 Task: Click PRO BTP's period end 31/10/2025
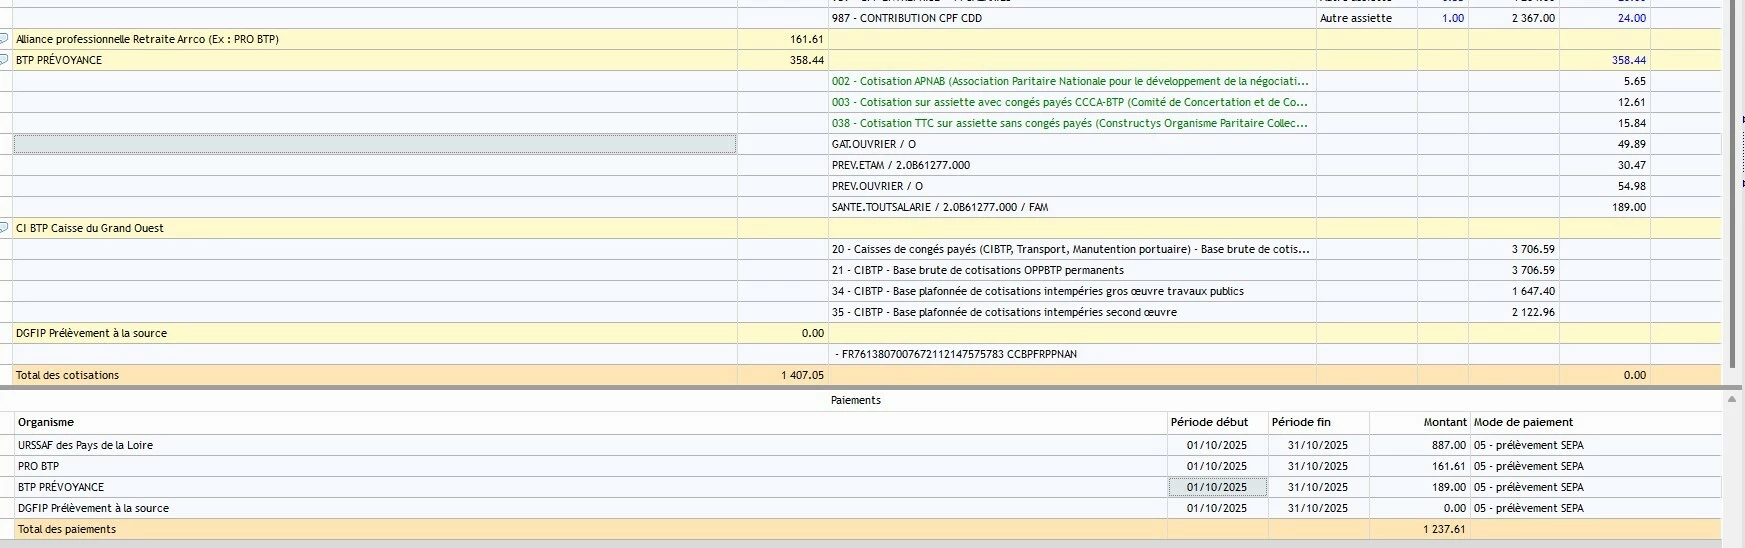click(x=1317, y=466)
